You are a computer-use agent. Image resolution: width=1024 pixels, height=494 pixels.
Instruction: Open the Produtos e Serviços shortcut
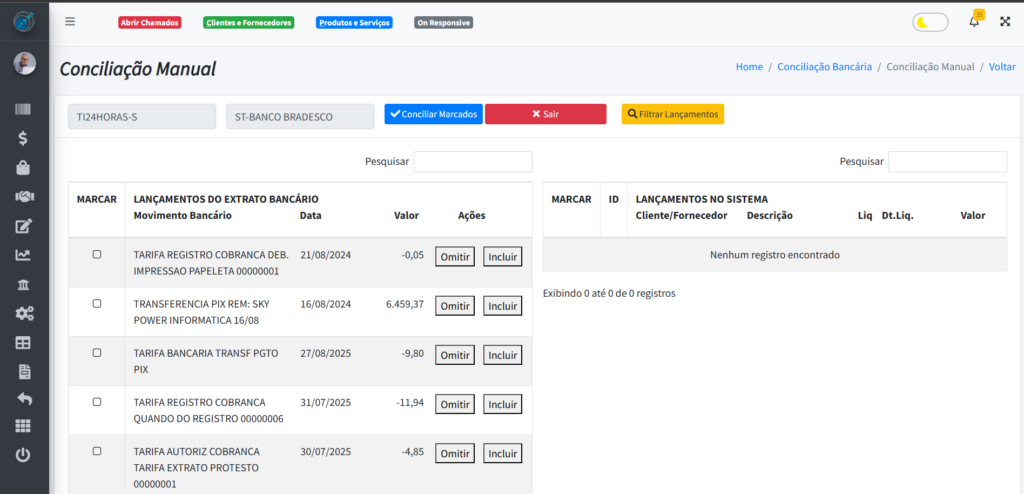[354, 22]
